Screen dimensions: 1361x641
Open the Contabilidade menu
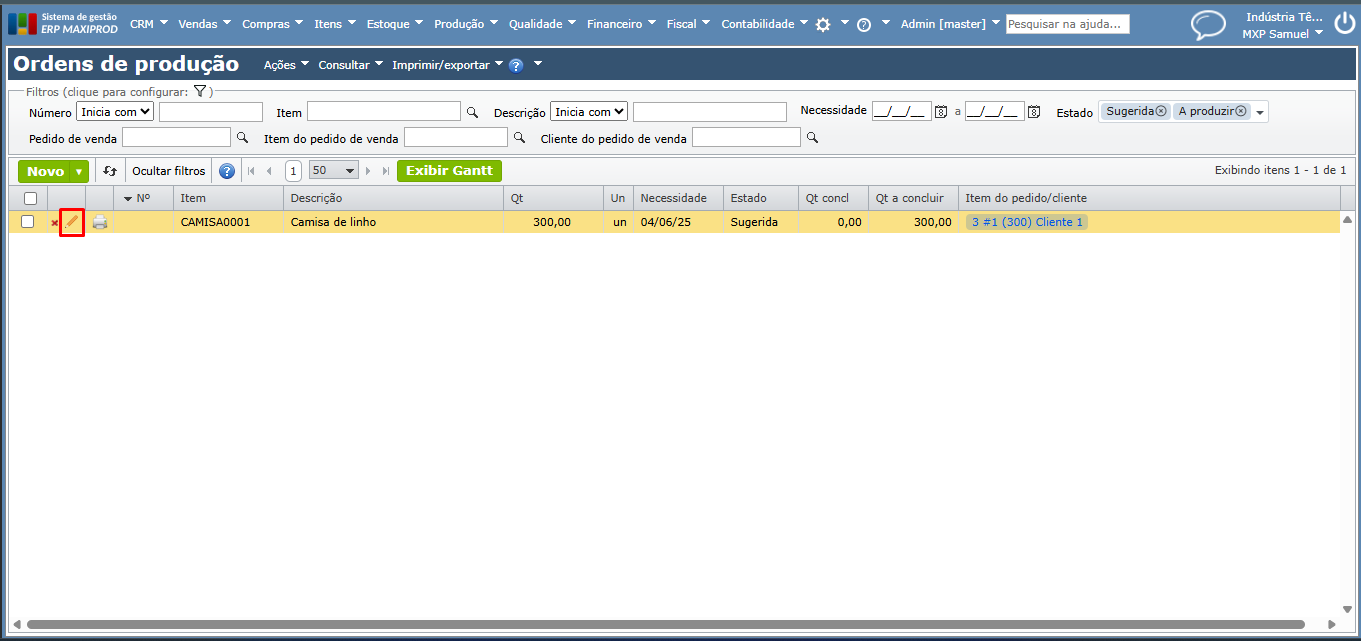pyautogui.click(x=764, y=24)
